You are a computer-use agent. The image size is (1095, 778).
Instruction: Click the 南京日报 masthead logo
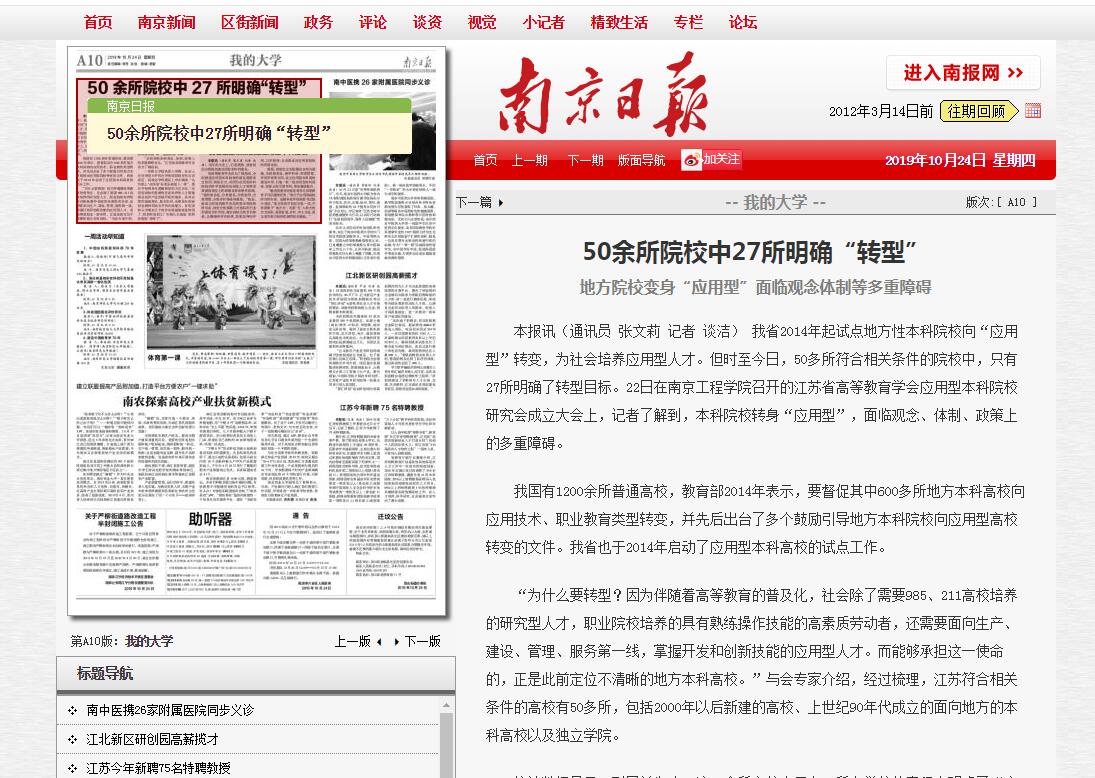(x=603, y=95)
